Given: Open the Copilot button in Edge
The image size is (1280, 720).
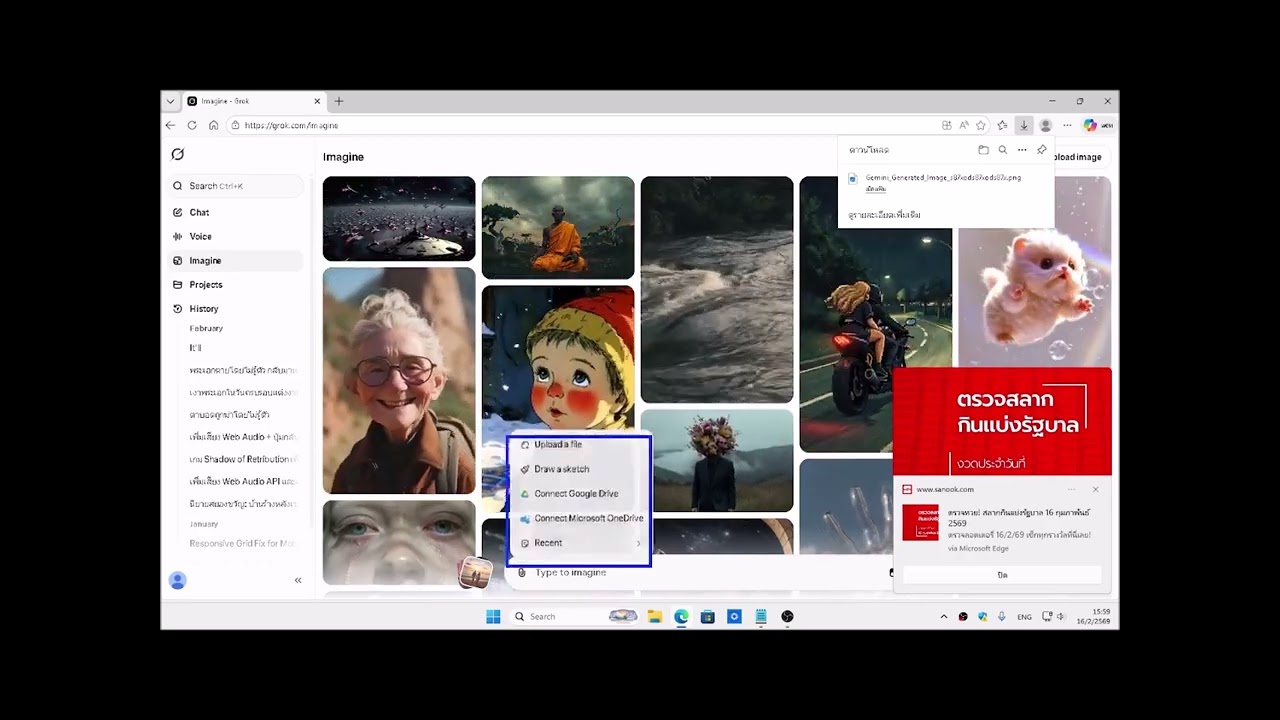Looking at the screenshot, I should [1090, 125].
